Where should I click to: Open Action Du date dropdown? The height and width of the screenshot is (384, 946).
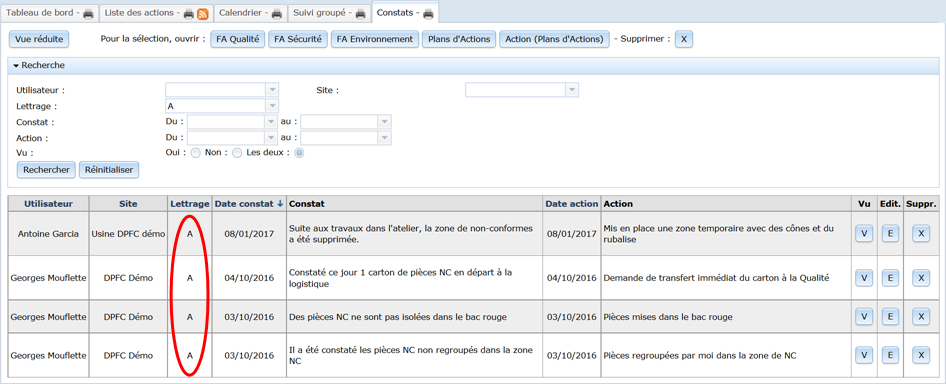coord(272,138)
